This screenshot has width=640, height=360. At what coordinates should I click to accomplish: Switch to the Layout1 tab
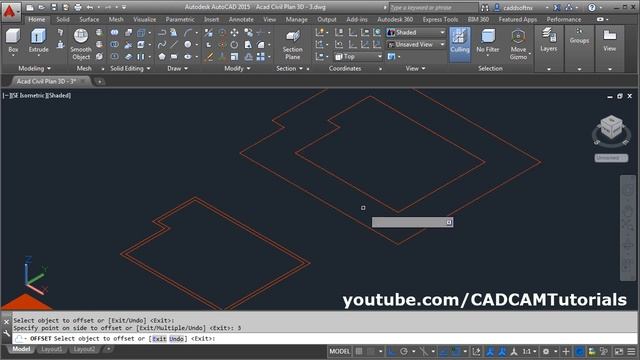click(52, 349)
